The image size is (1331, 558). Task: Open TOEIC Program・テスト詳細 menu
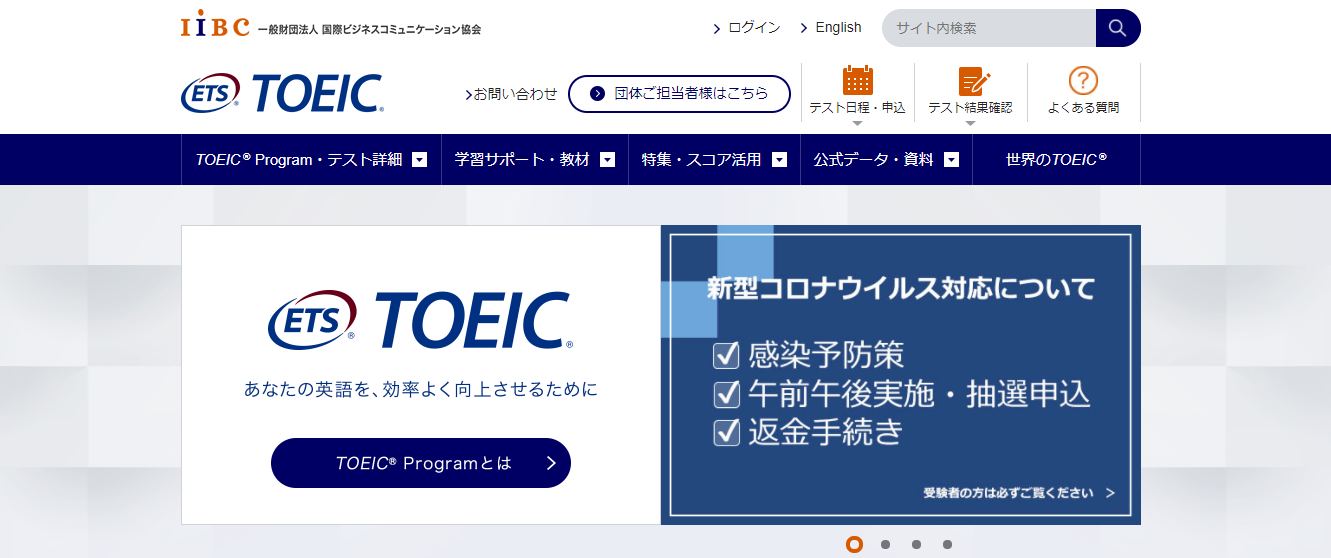311,159
